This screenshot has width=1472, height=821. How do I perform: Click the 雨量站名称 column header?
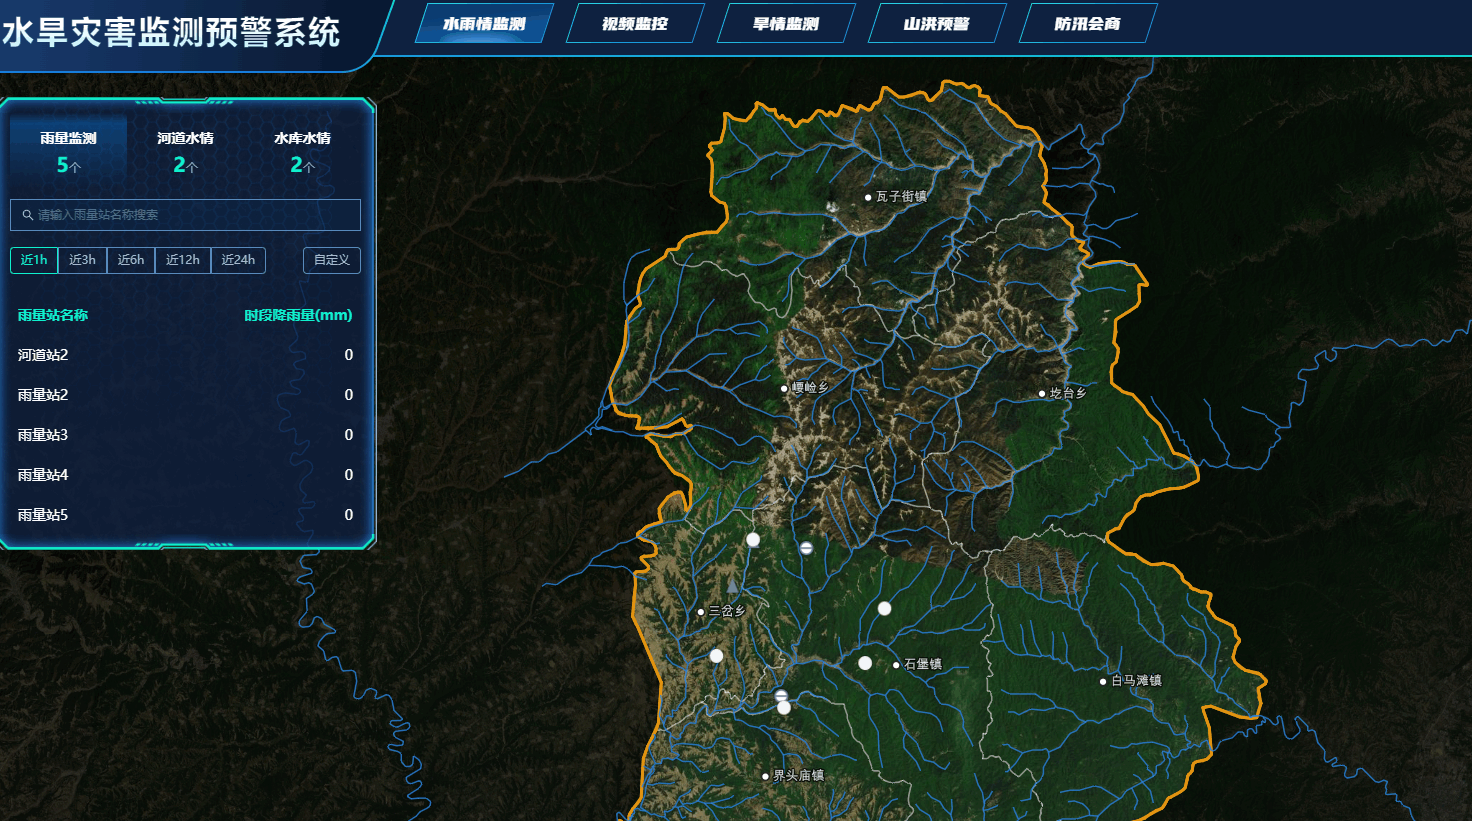pos(53,315)
